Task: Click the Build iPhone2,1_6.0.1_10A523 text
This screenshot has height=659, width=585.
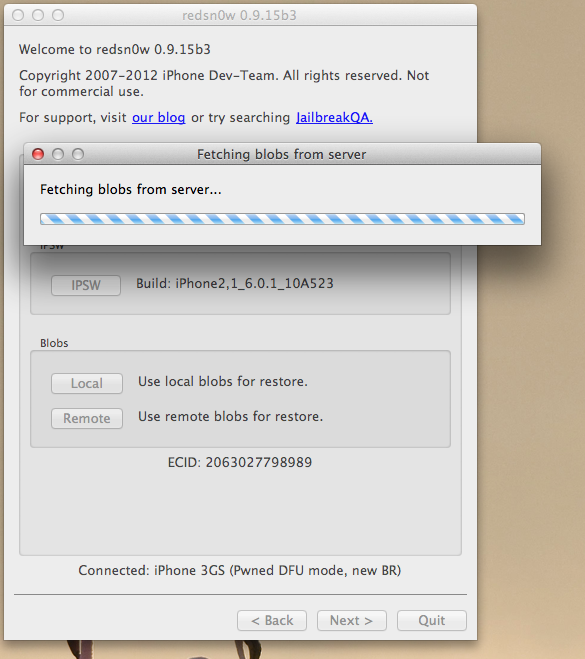Action: (235, 284)
